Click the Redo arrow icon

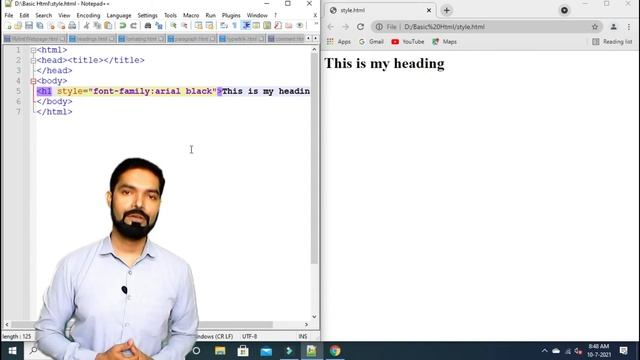[133, 26]
